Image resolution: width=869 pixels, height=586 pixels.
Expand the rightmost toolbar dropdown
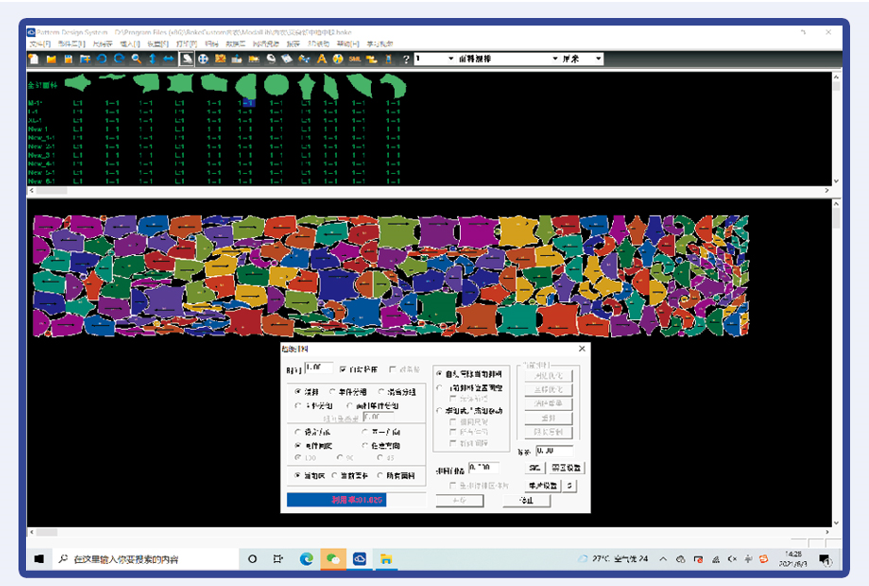[599, 60]
